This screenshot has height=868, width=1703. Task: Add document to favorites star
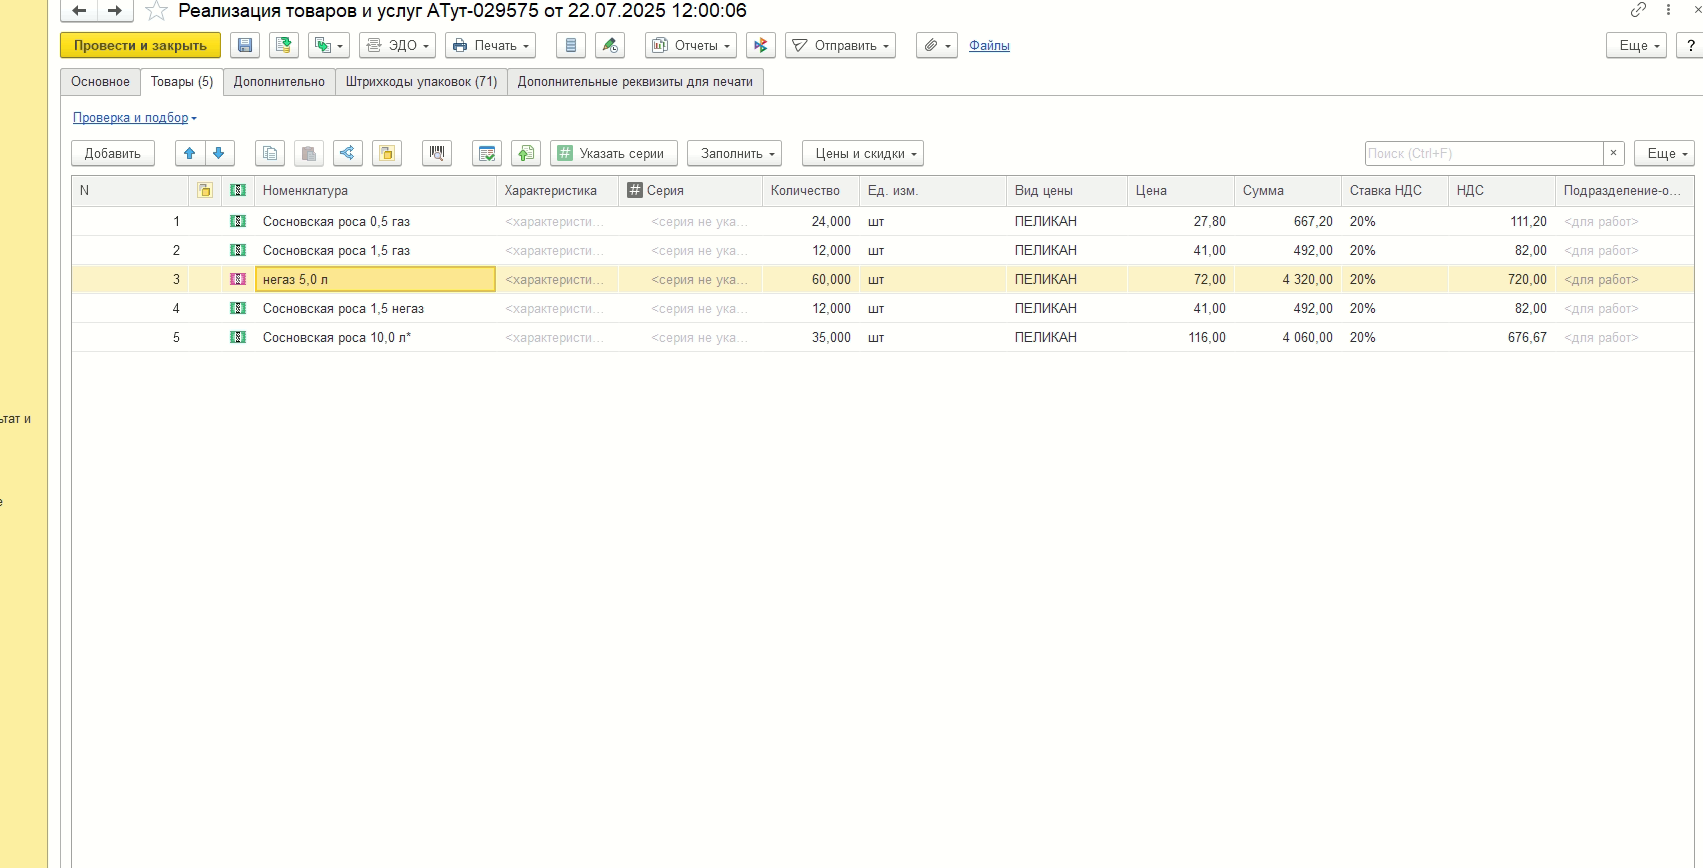pyautogui.click(x=156, y=11)
